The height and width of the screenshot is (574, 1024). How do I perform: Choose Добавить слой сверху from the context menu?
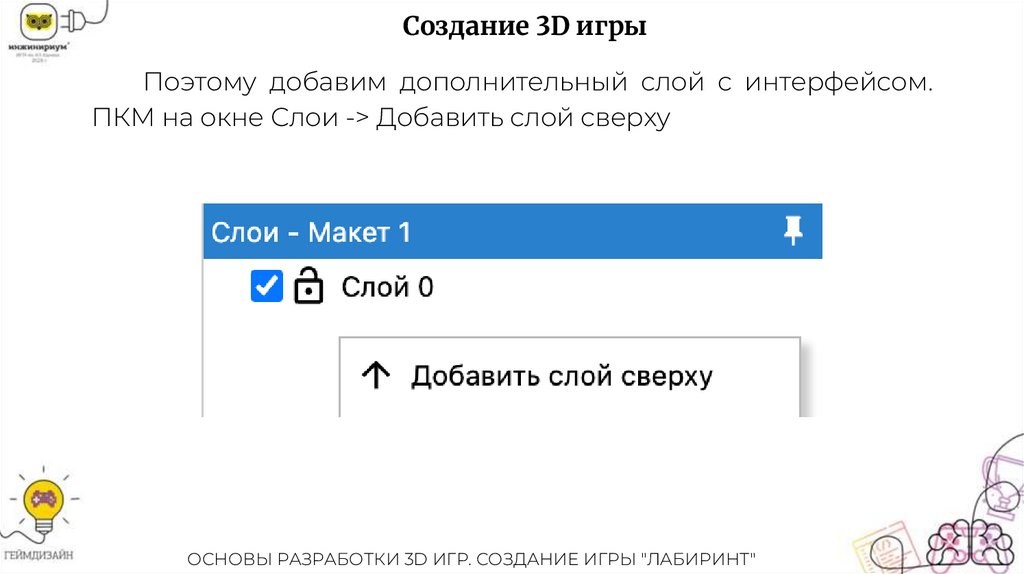pos(561,376)
